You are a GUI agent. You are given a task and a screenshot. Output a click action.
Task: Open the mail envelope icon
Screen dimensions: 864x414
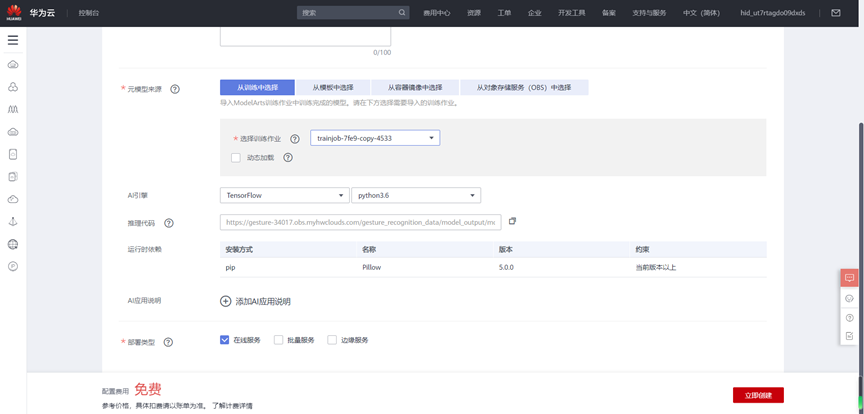pyautogui.click(x=836, y=13)
